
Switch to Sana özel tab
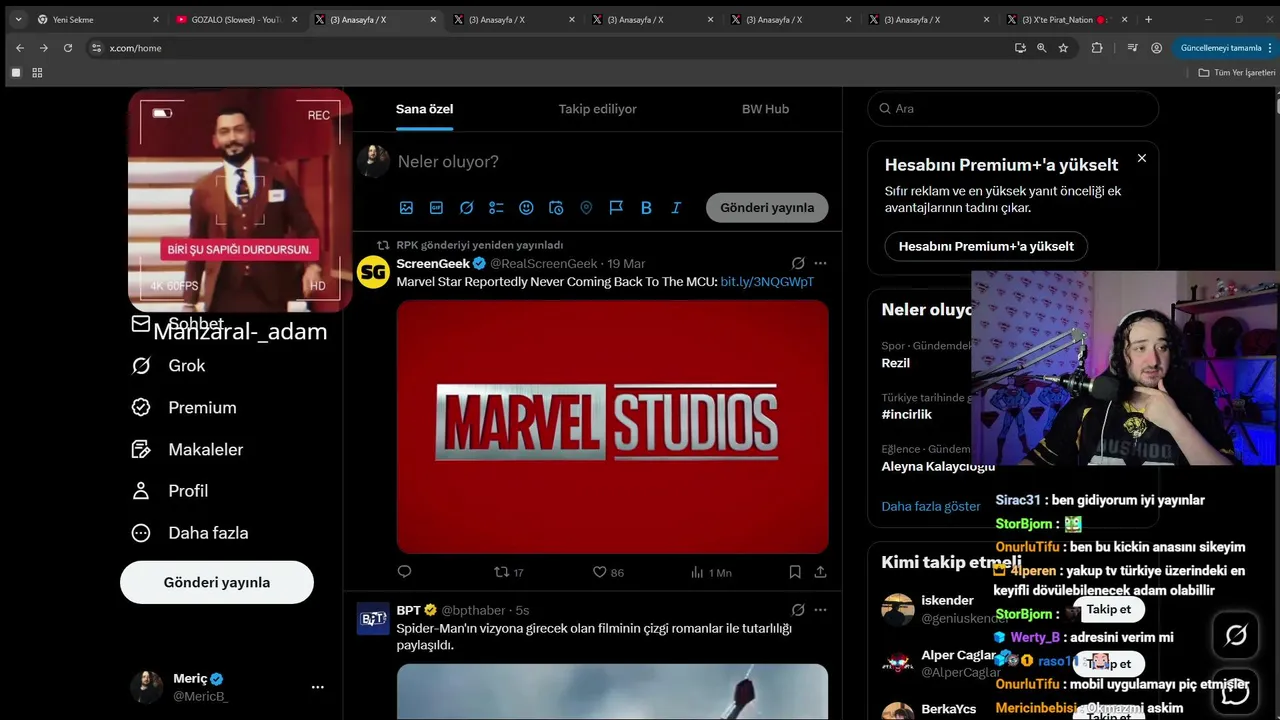(x=424, y=109)
